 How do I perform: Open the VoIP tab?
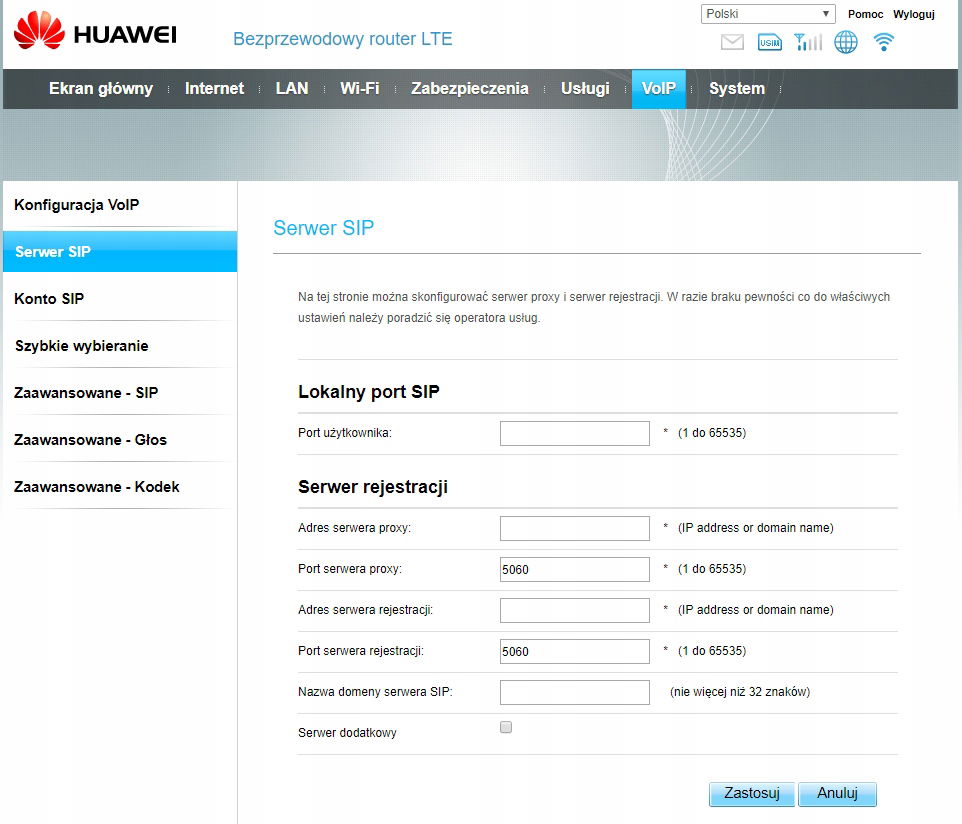tap(658, 88)
